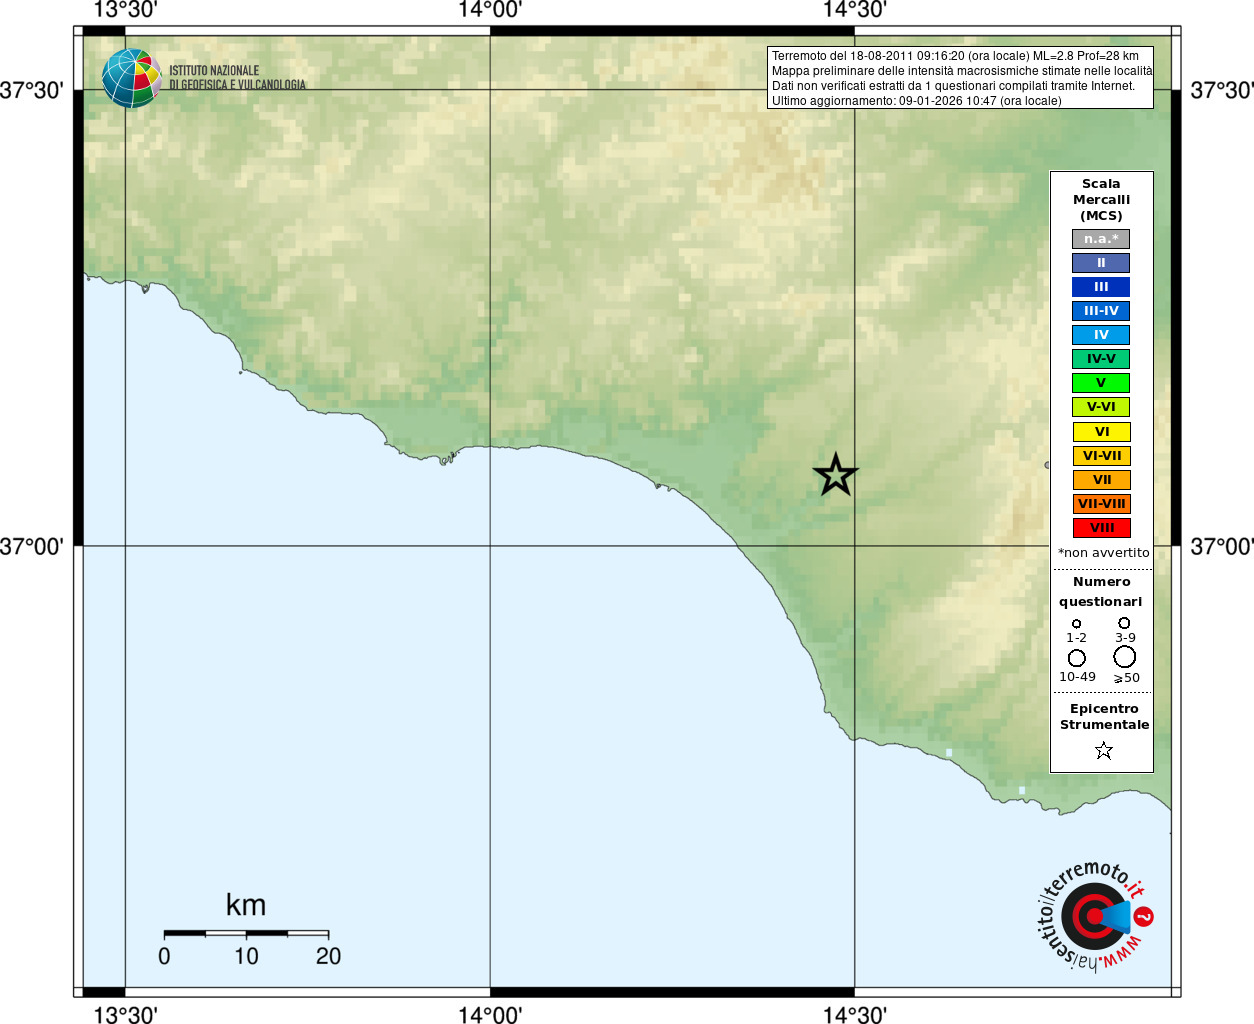Click the III-IV legend swatch
This screenshot has width=1254, height=1024.
click(x=1101, y=311)
